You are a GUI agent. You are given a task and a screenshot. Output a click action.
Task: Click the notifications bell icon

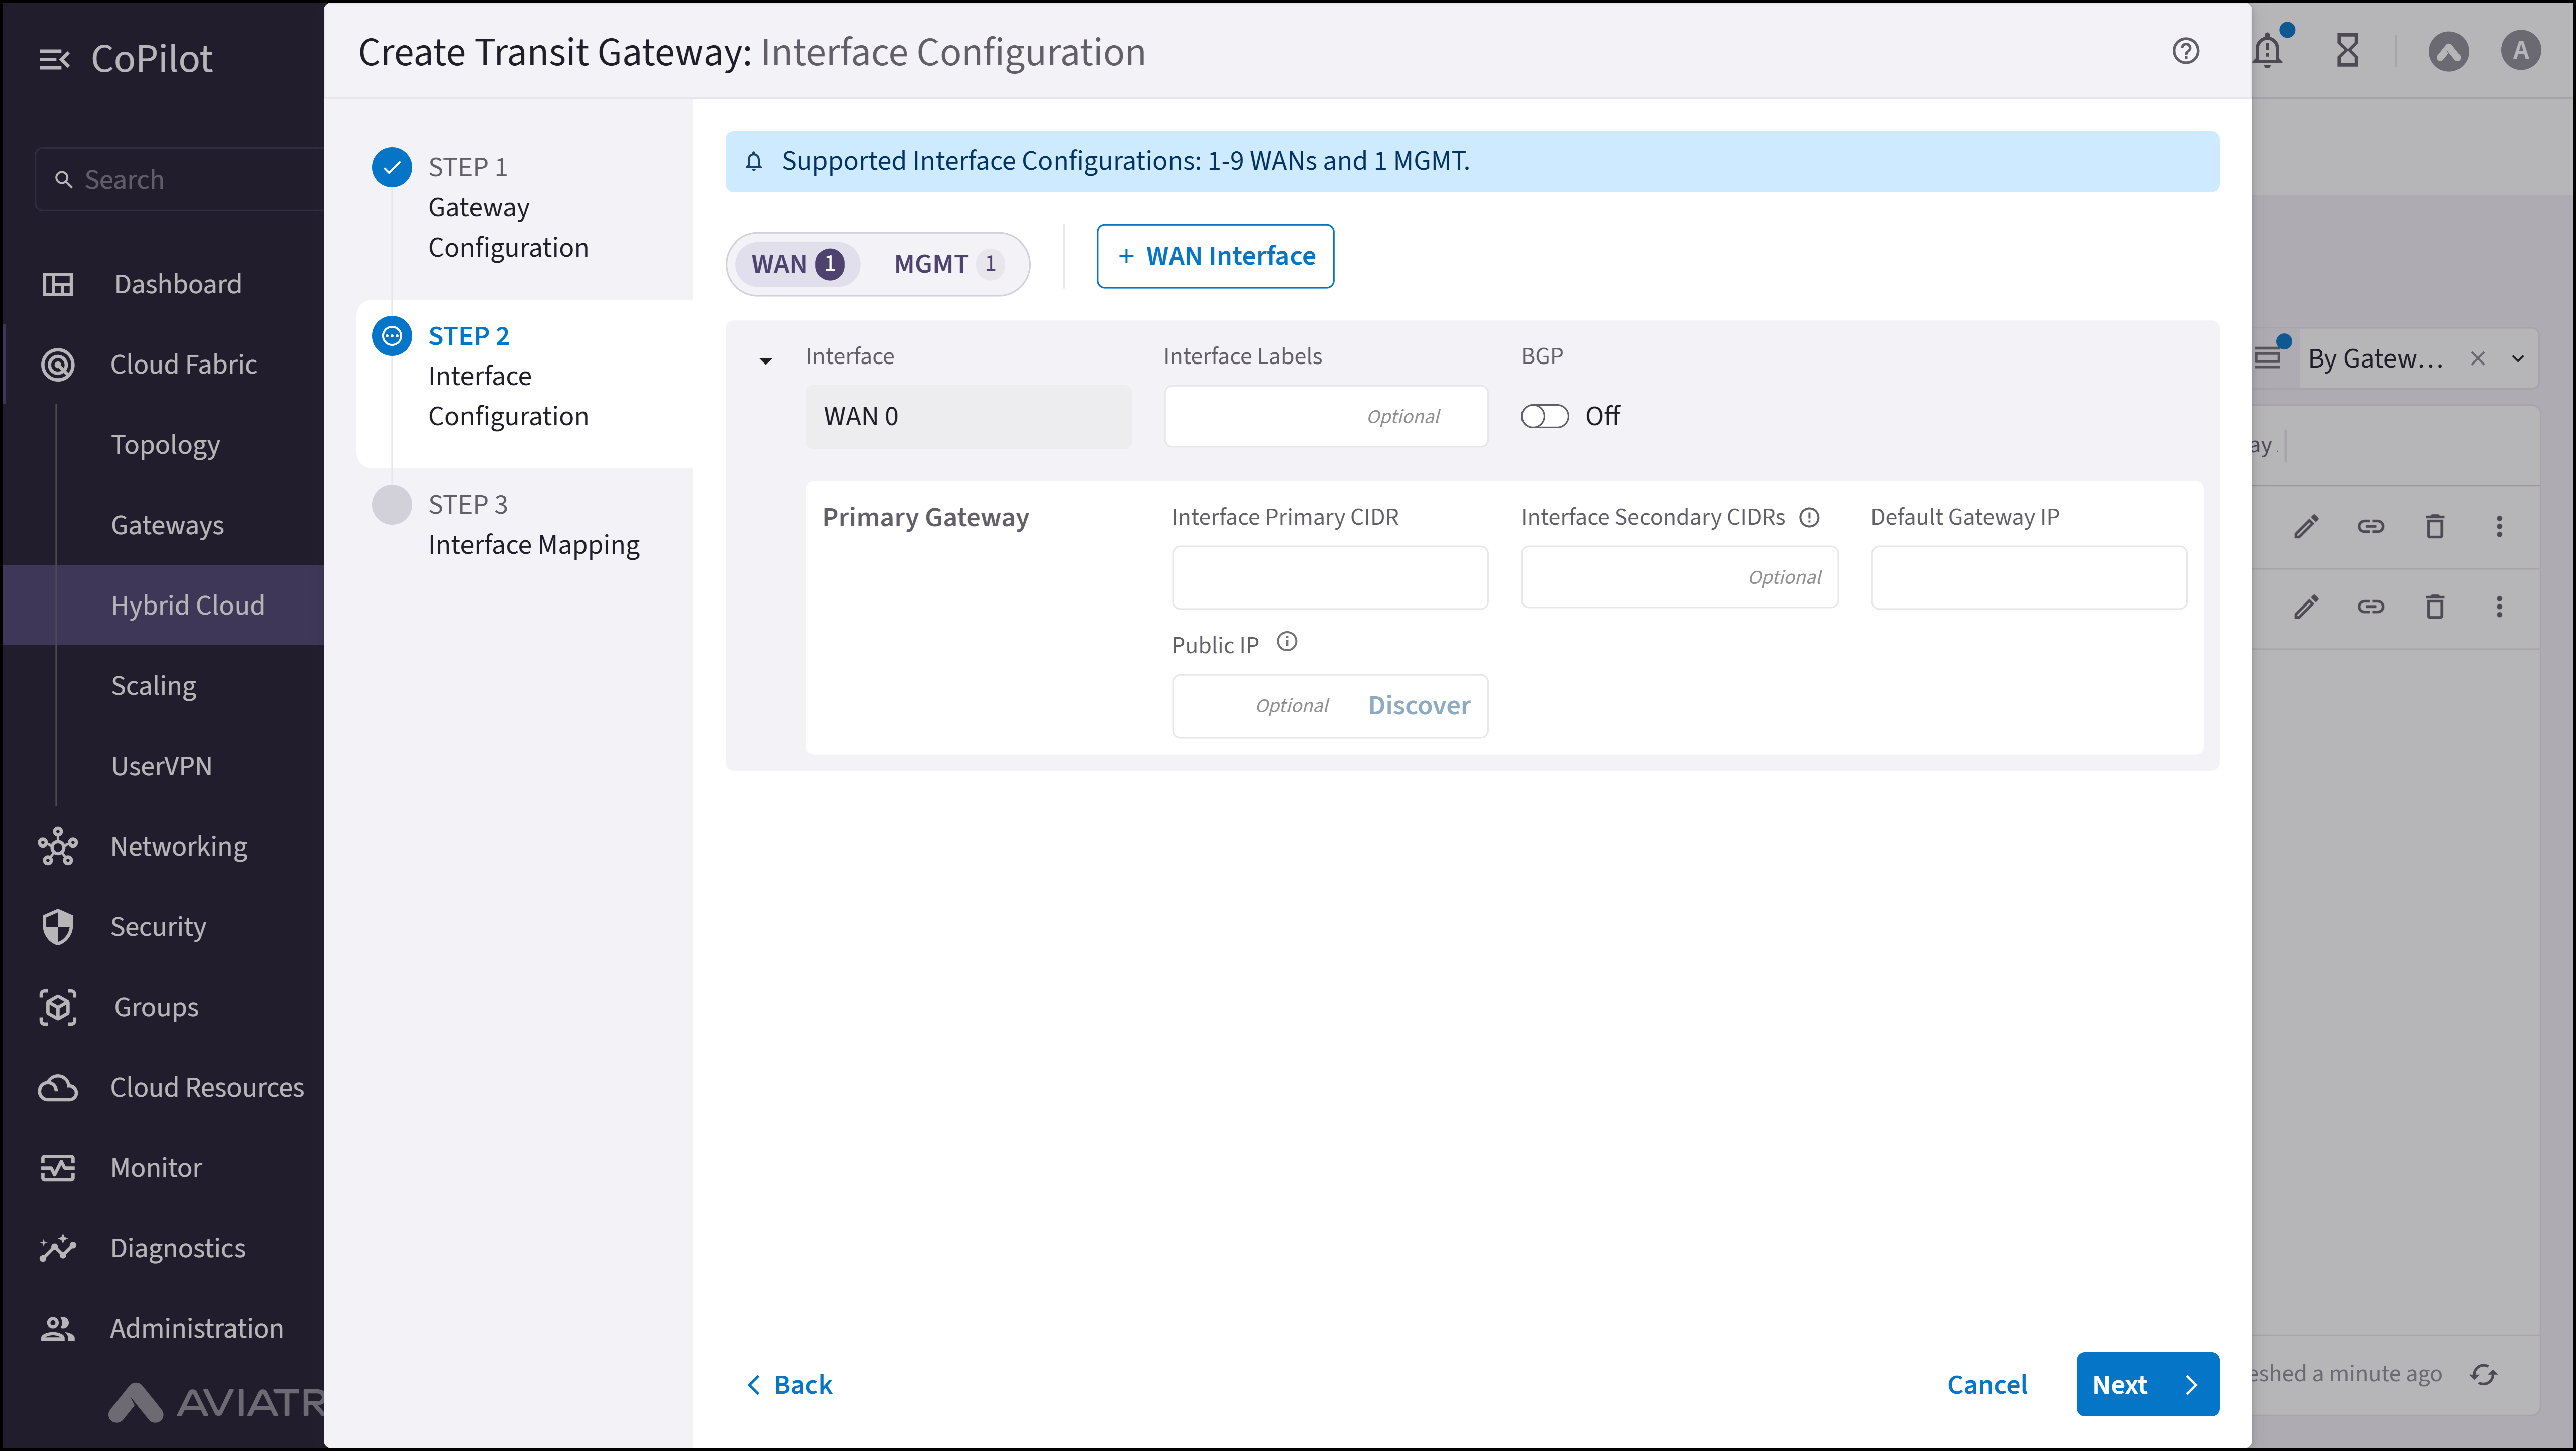click(x=2267, y=51)
